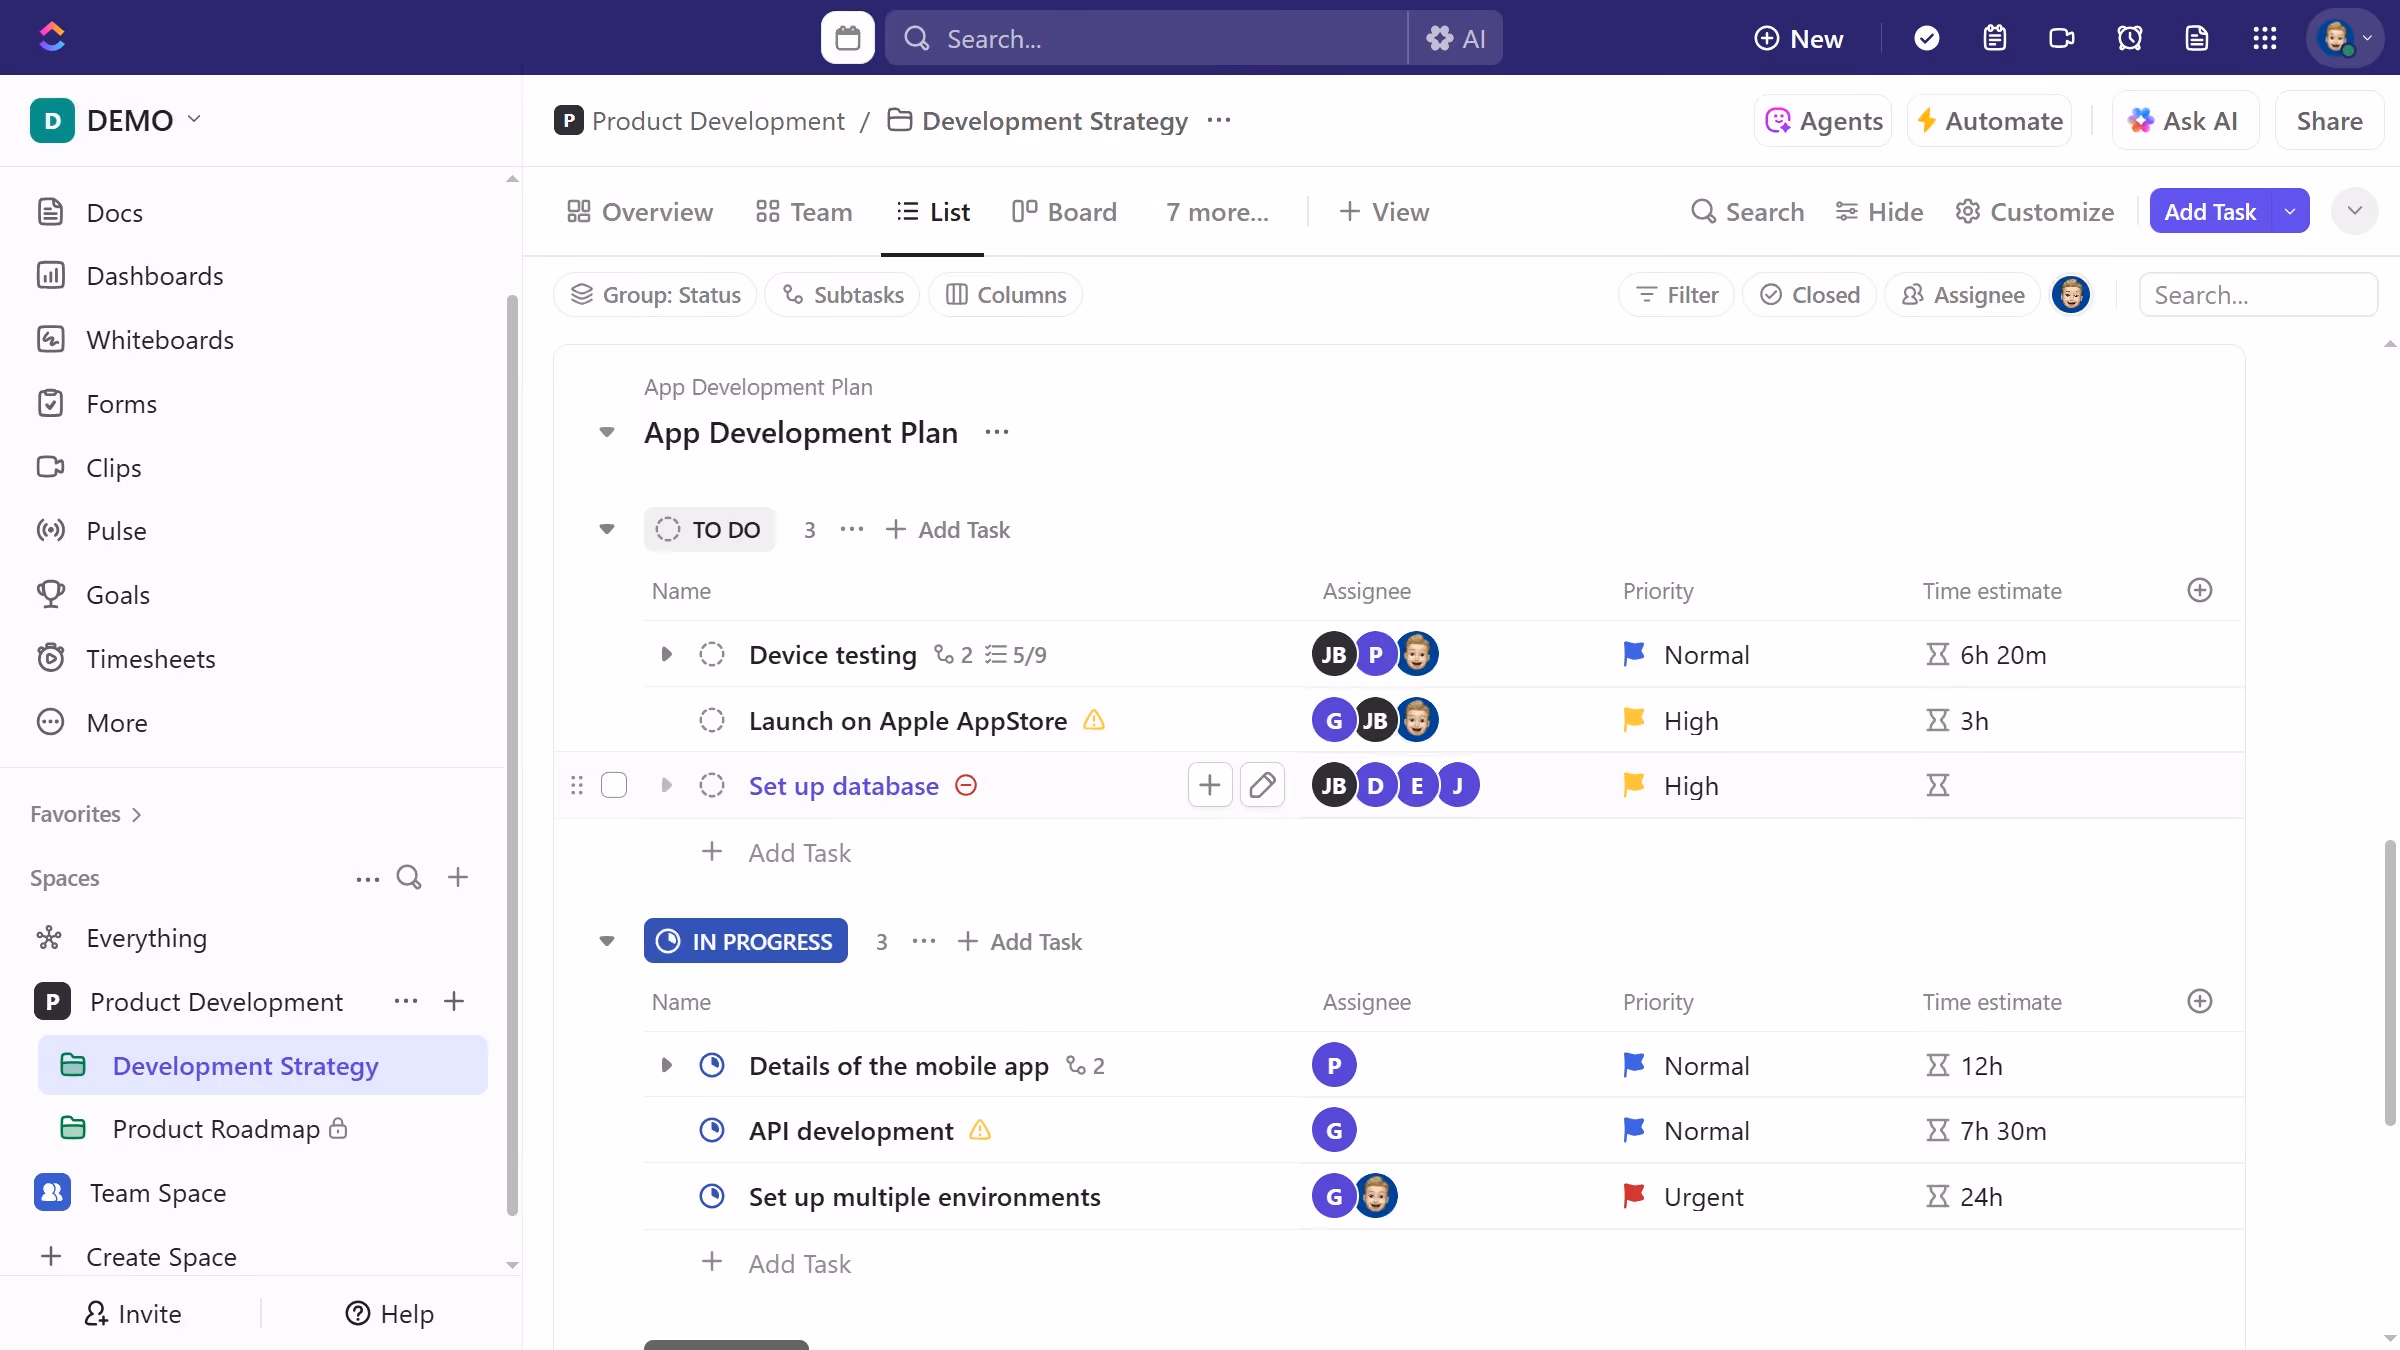2400x1350 pixels.
Task: Open Ask AI
Action: (x=2184, y=121)
